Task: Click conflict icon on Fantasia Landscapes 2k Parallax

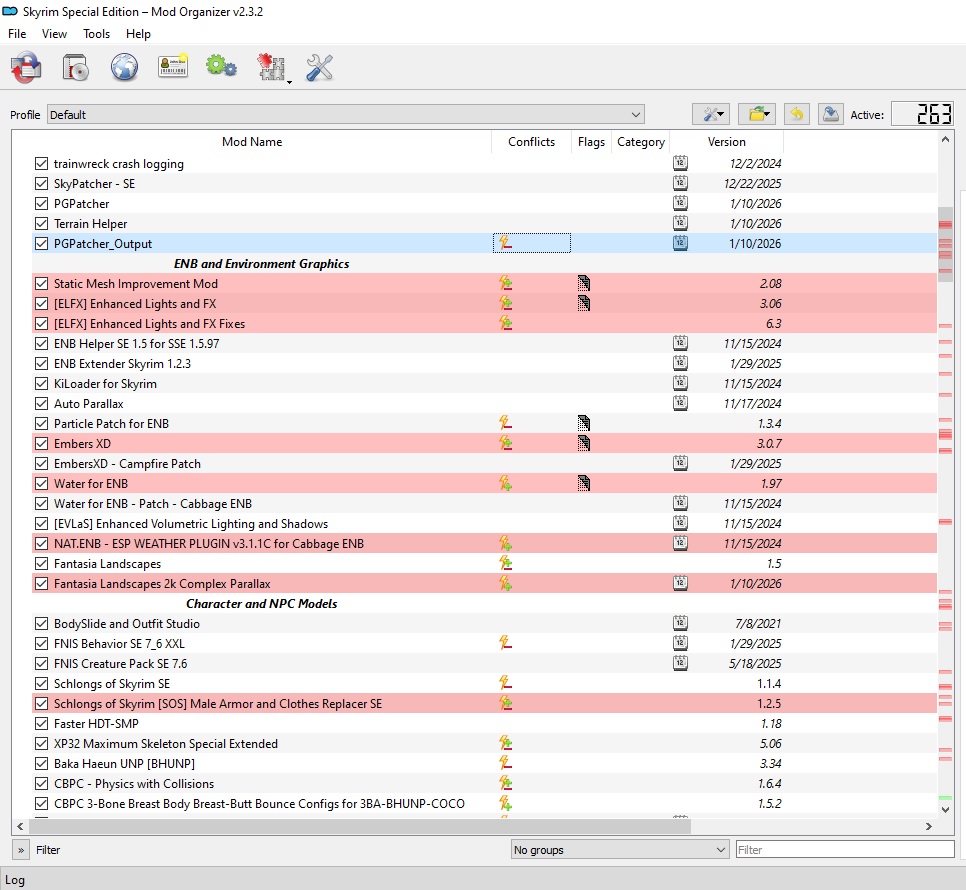Action: 505,583
